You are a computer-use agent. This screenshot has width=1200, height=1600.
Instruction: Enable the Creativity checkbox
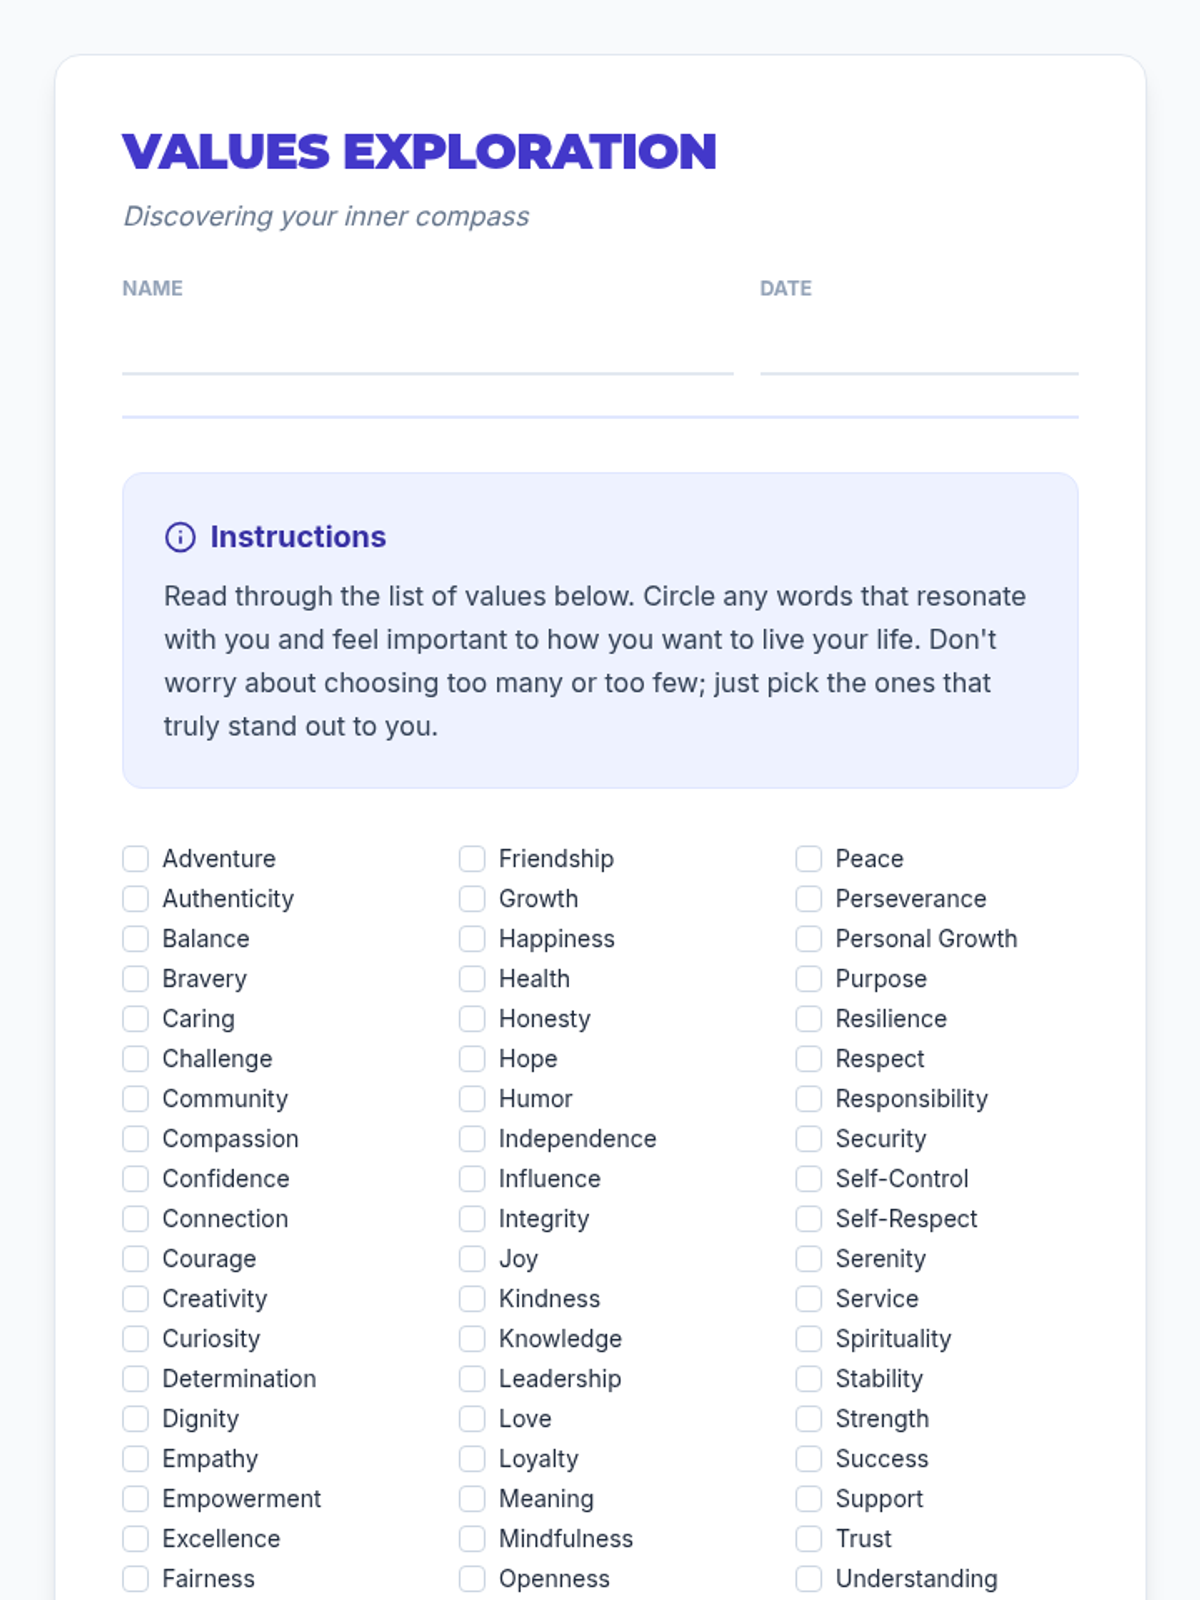[x=136, y=1299]
